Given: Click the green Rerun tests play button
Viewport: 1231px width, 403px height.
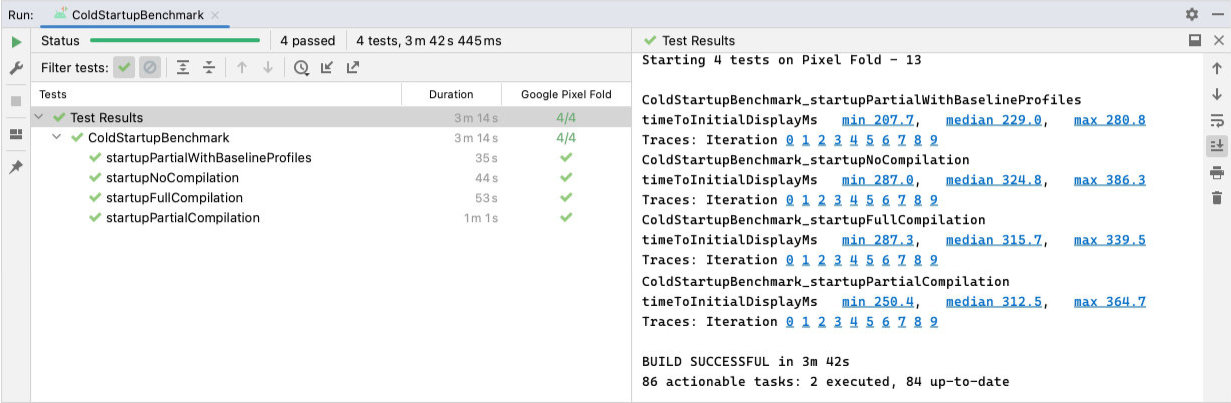Looking at the screenshot, I should coord(15,42).
